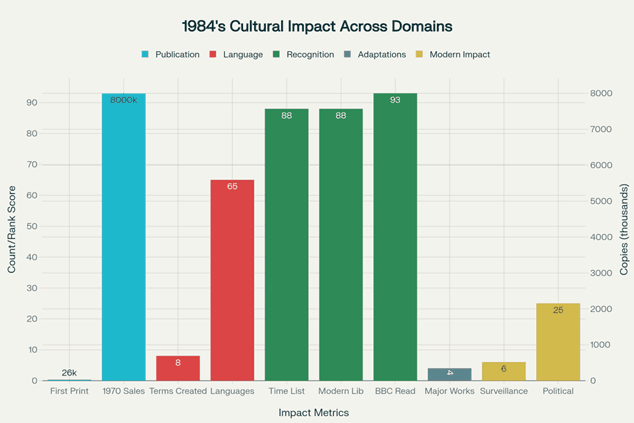Select the small yellow Surveillance bar
Image resolution: width=634 pixels, height=423 pixels.
point(503,371)
